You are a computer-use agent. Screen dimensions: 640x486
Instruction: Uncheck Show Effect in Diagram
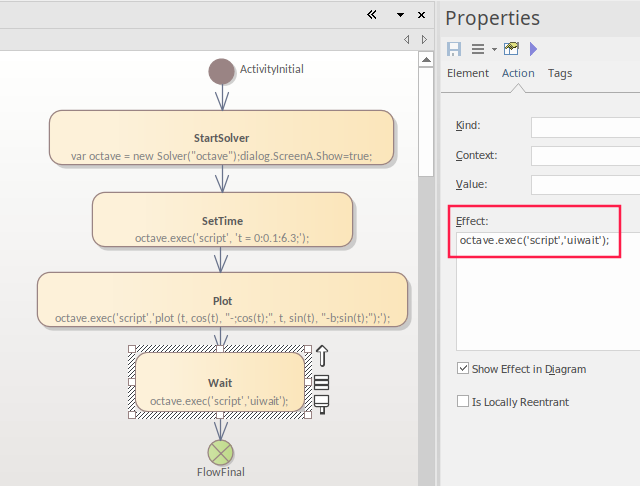coord(462,368)
